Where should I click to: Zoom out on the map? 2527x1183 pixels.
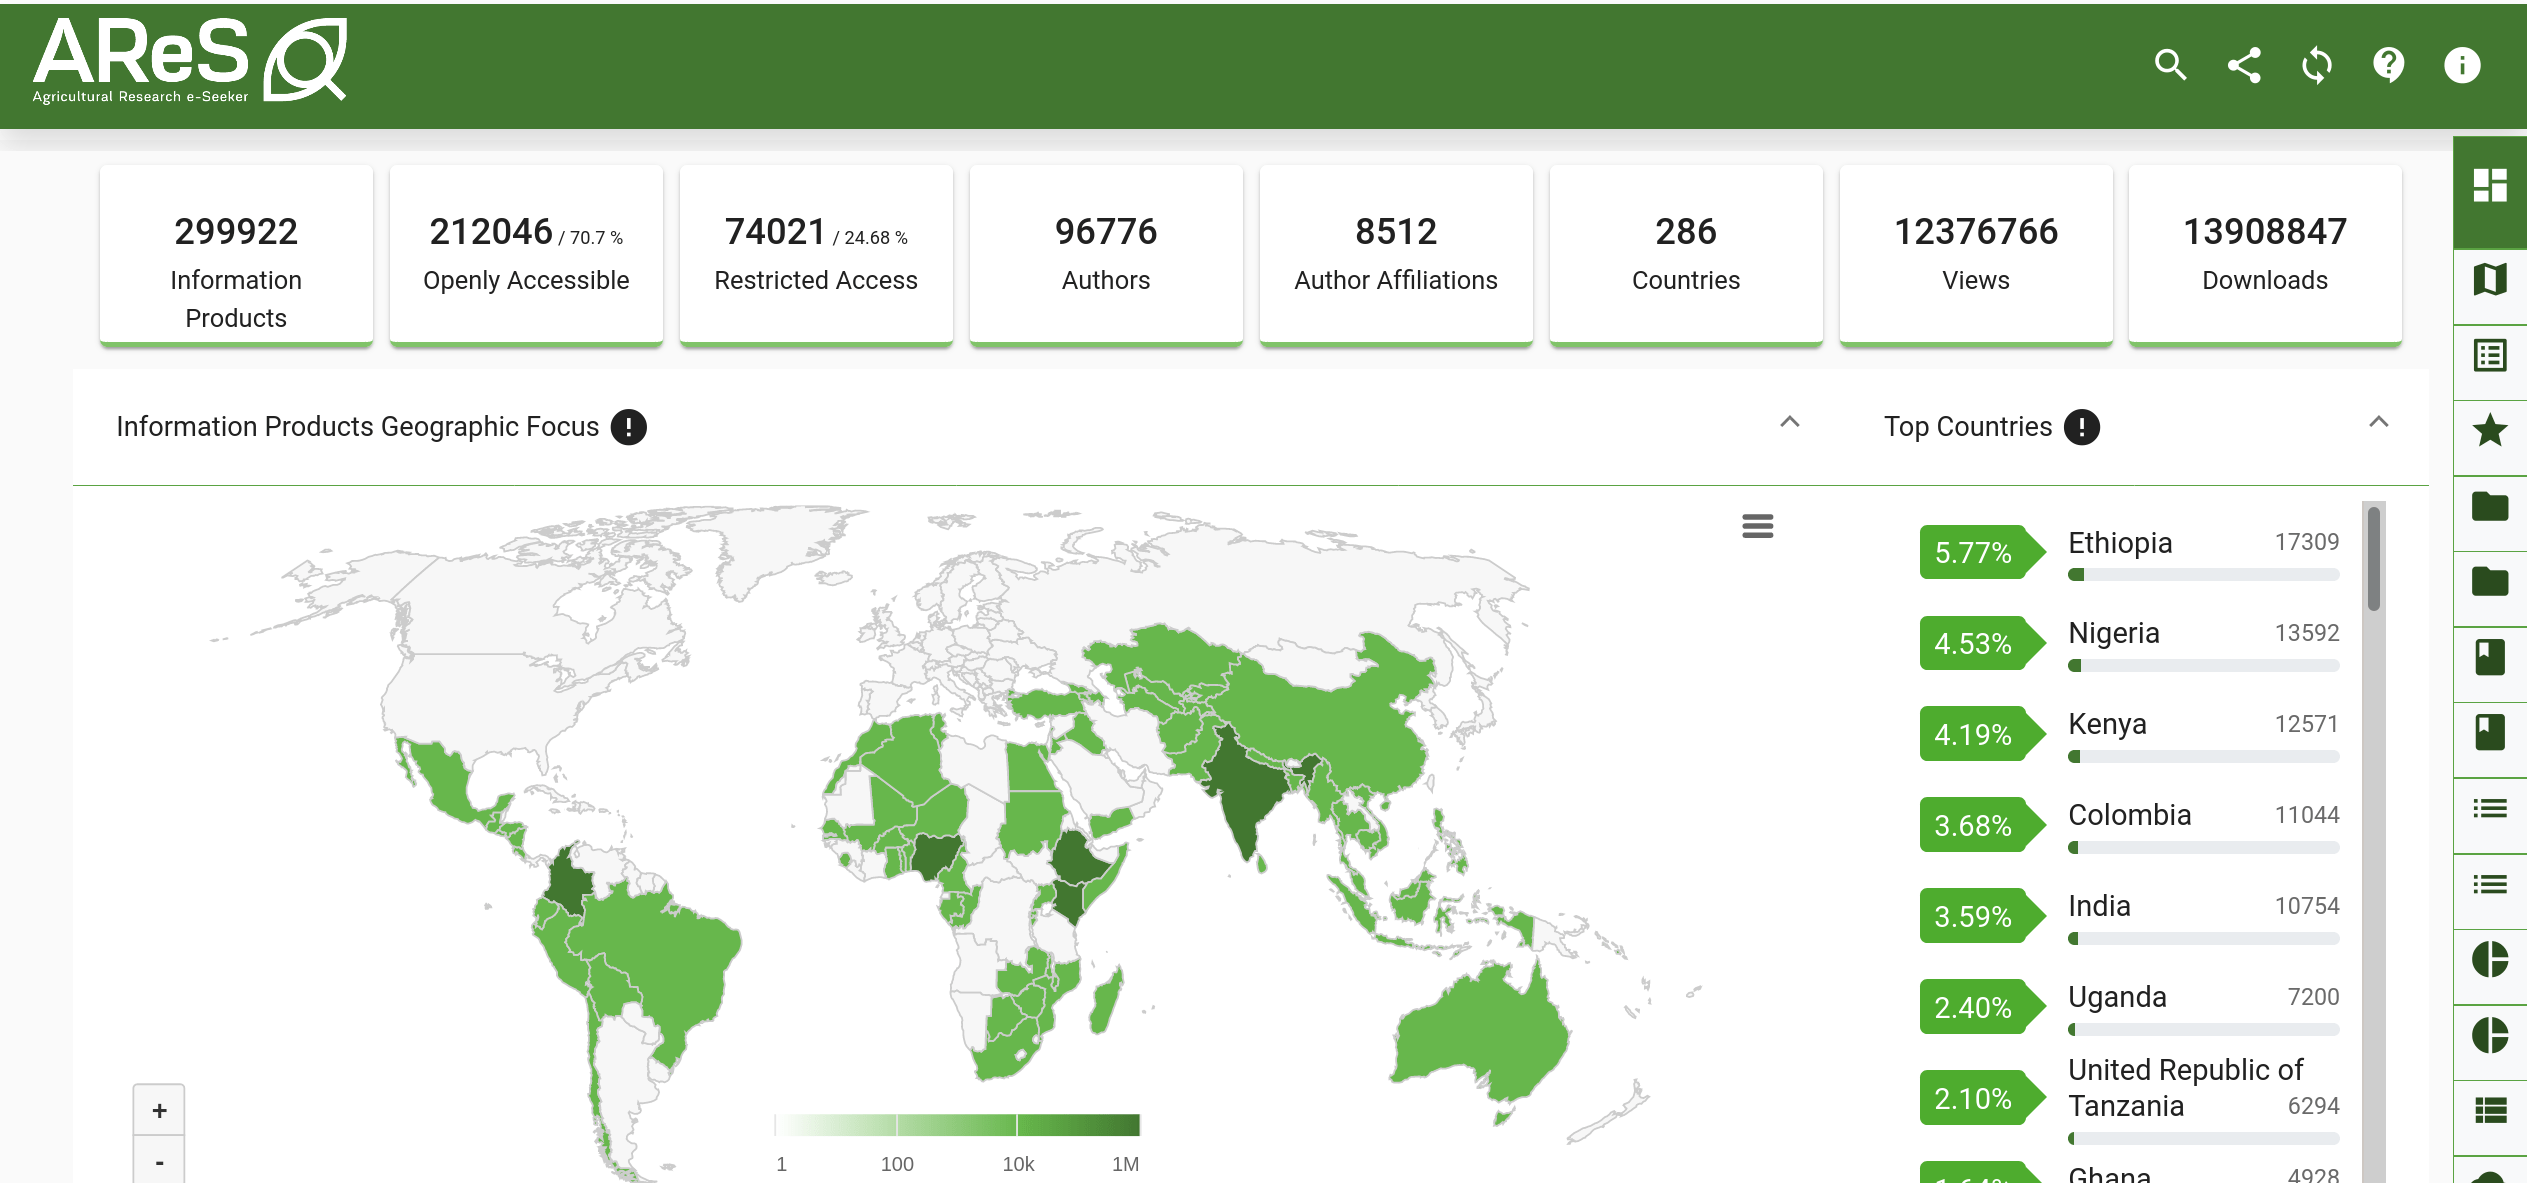pyautogui.click(x=159, y=1161)
